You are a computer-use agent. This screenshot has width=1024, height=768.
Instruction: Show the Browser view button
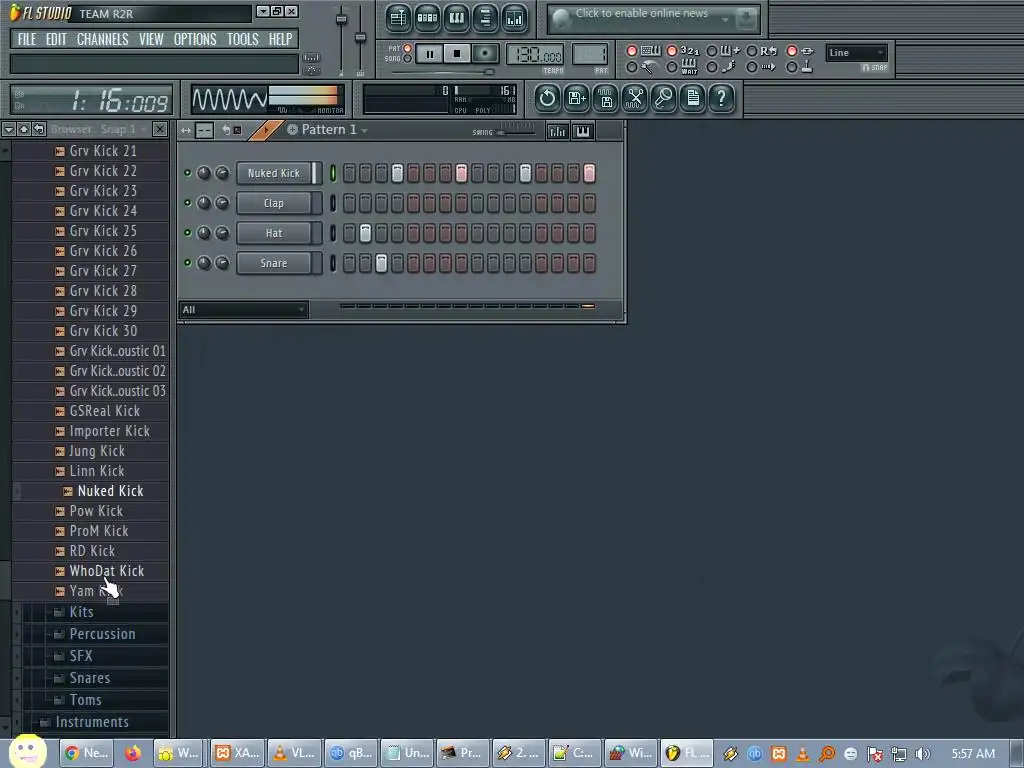click(x=485, y=18)
